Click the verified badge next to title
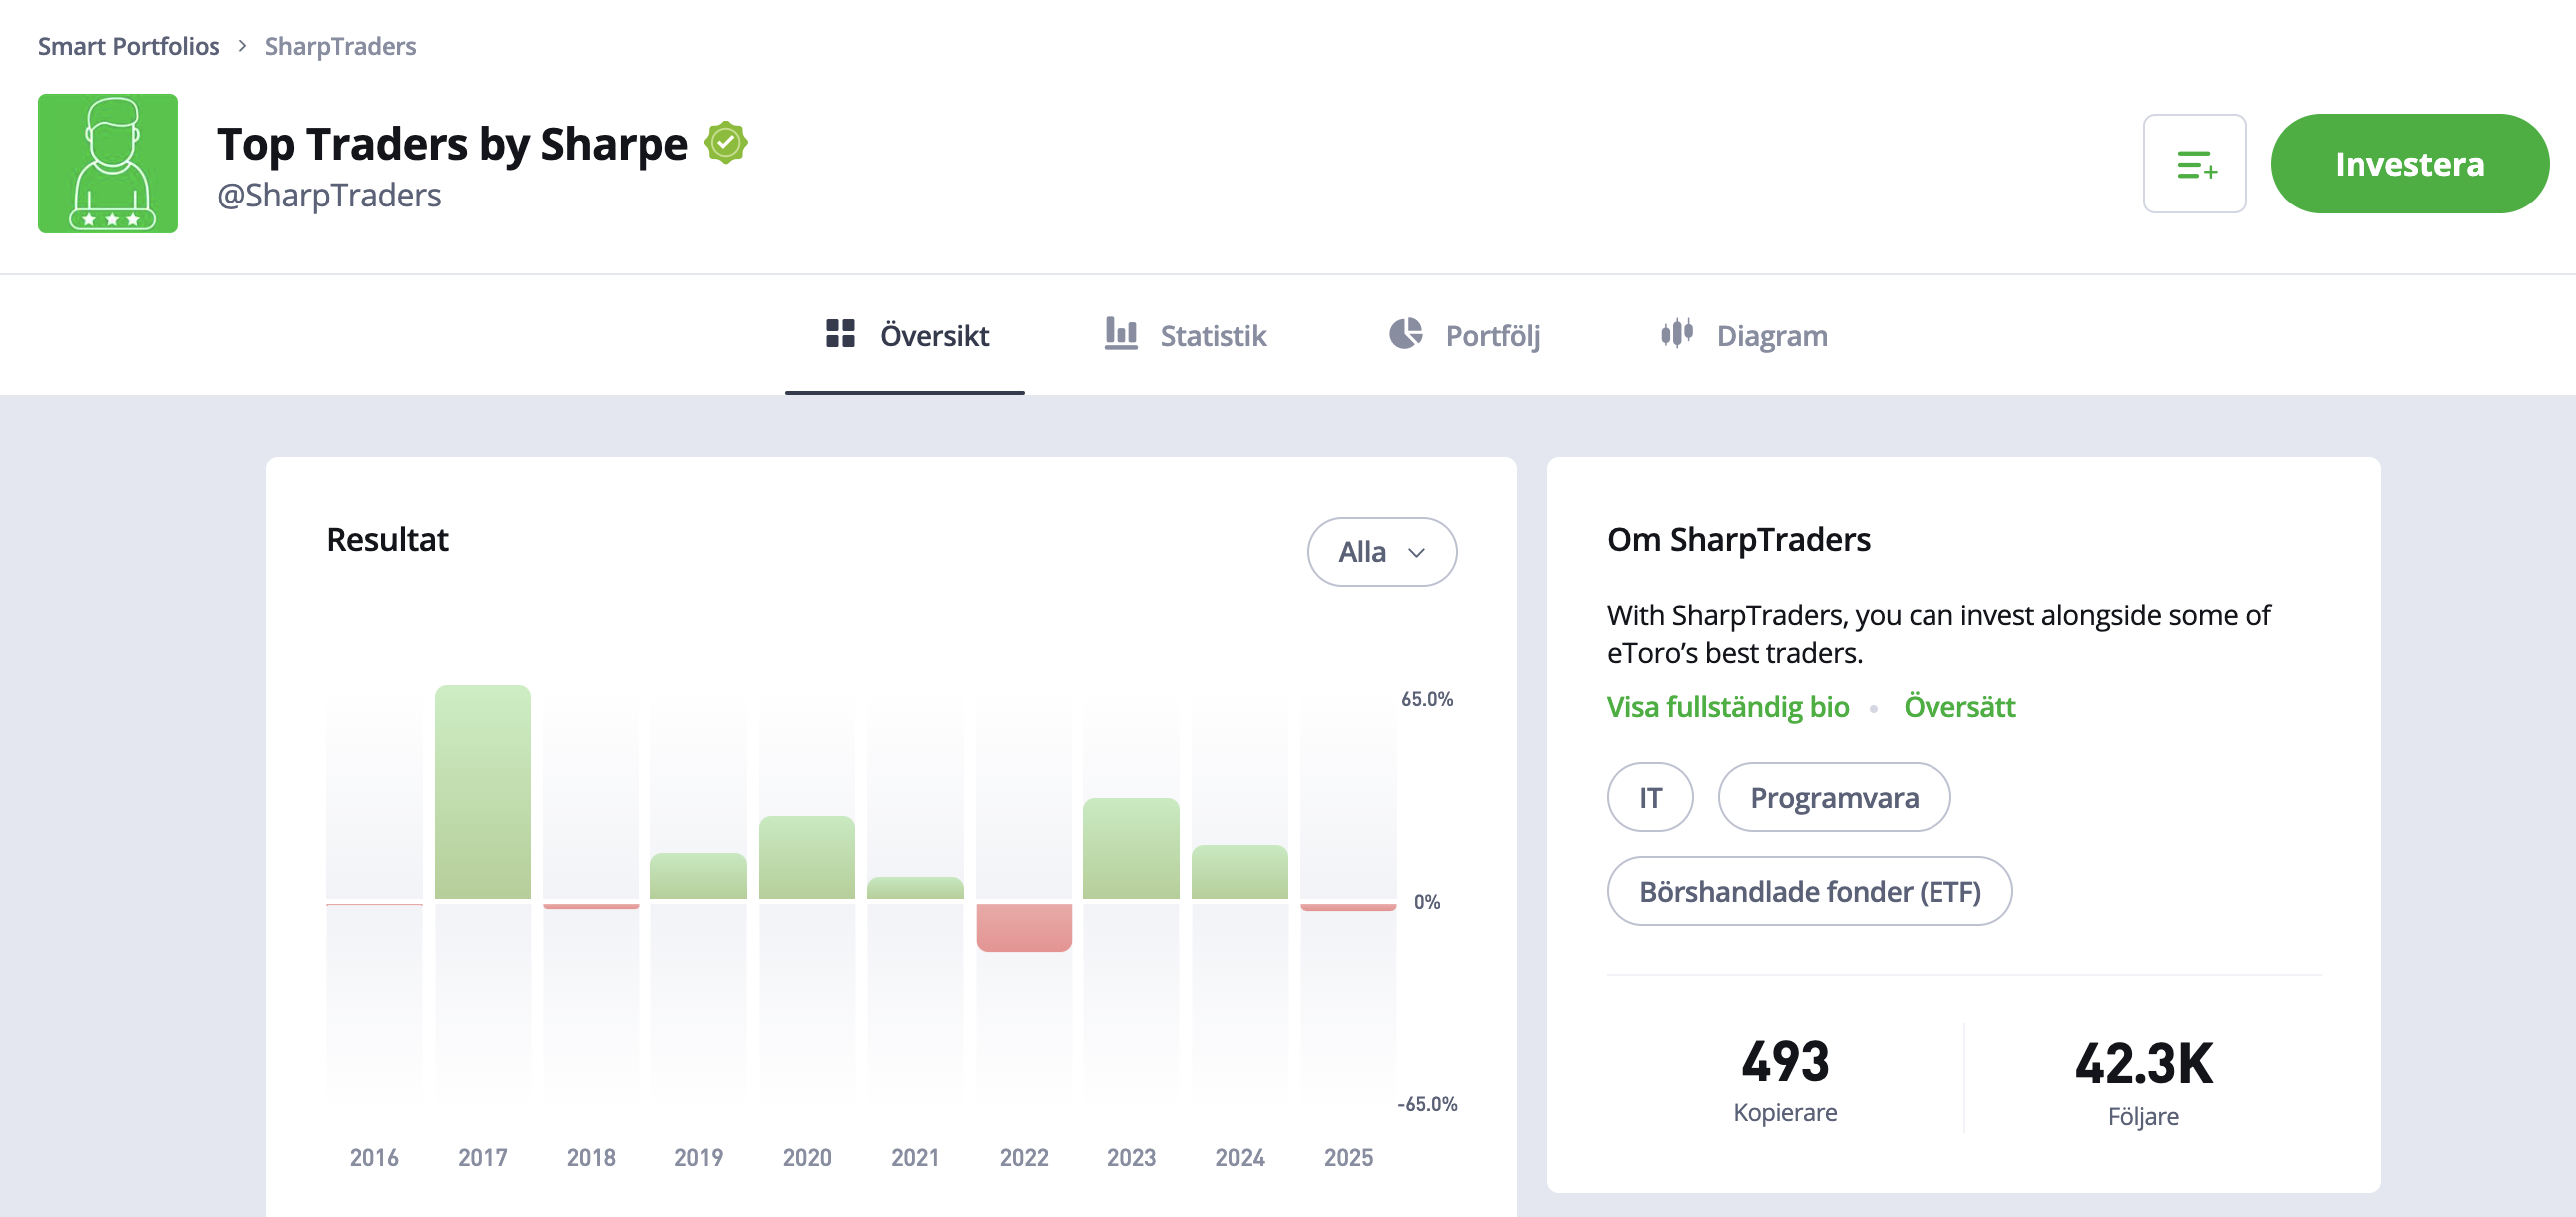 725,143
